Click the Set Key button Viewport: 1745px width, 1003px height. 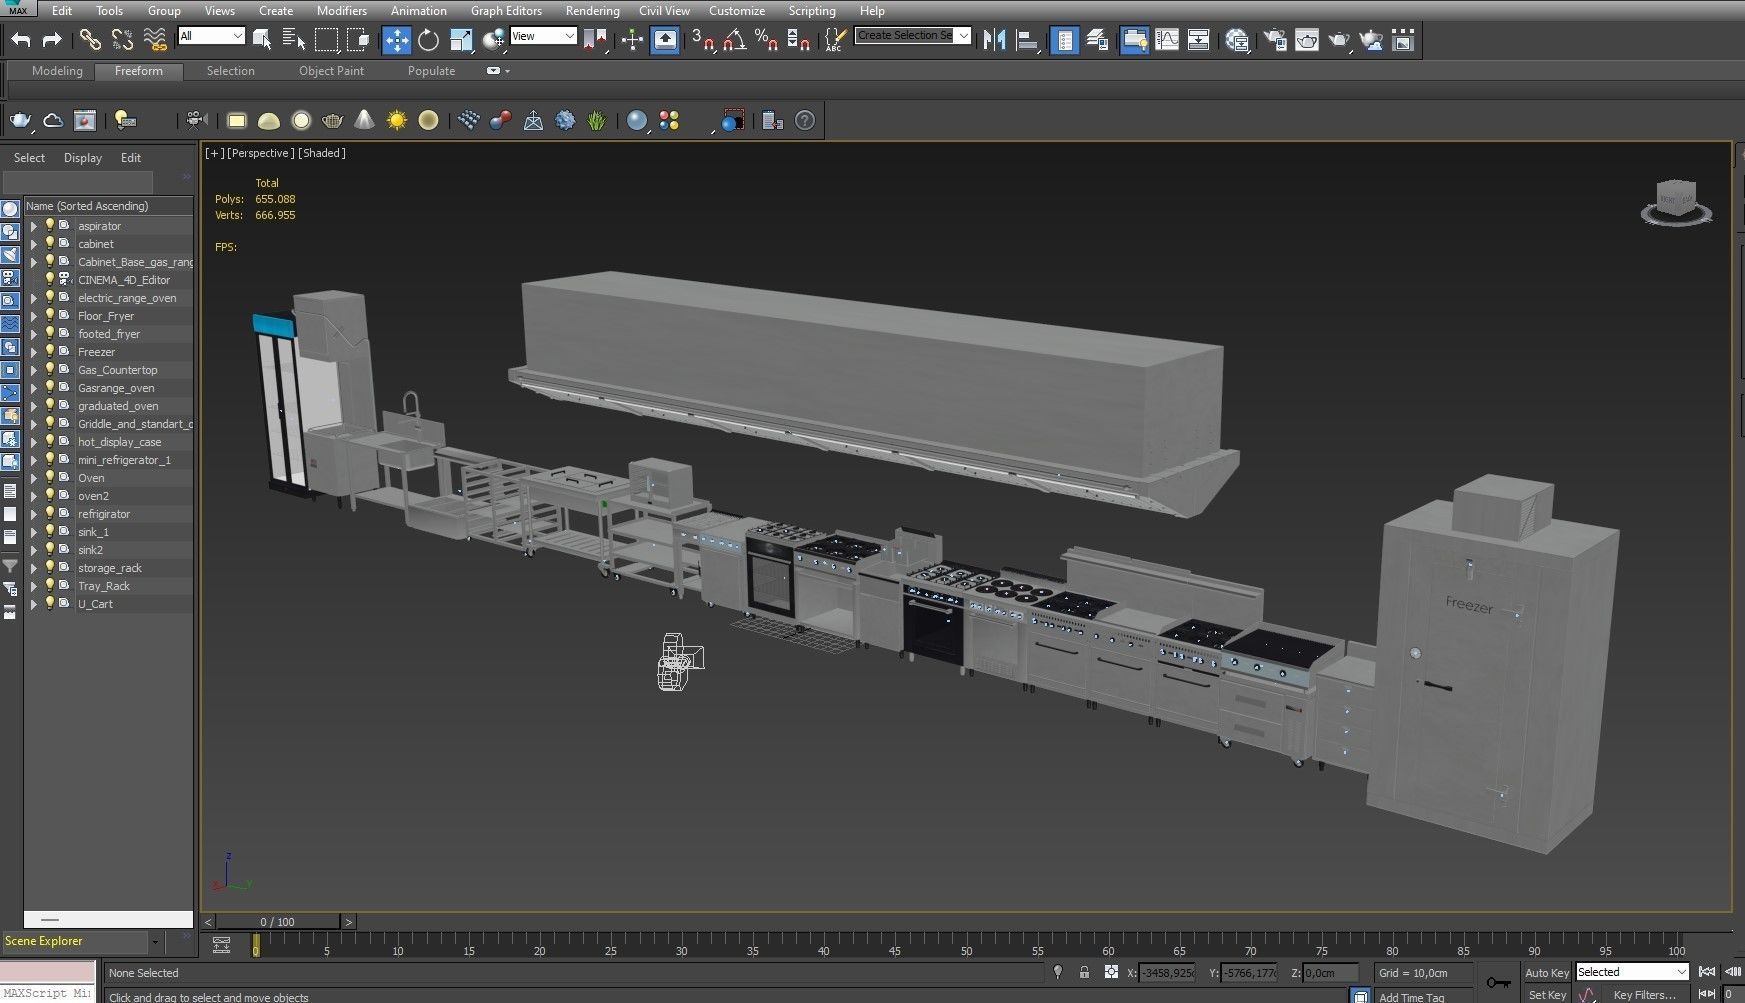pyautogui.click(x=1547, y=995)
